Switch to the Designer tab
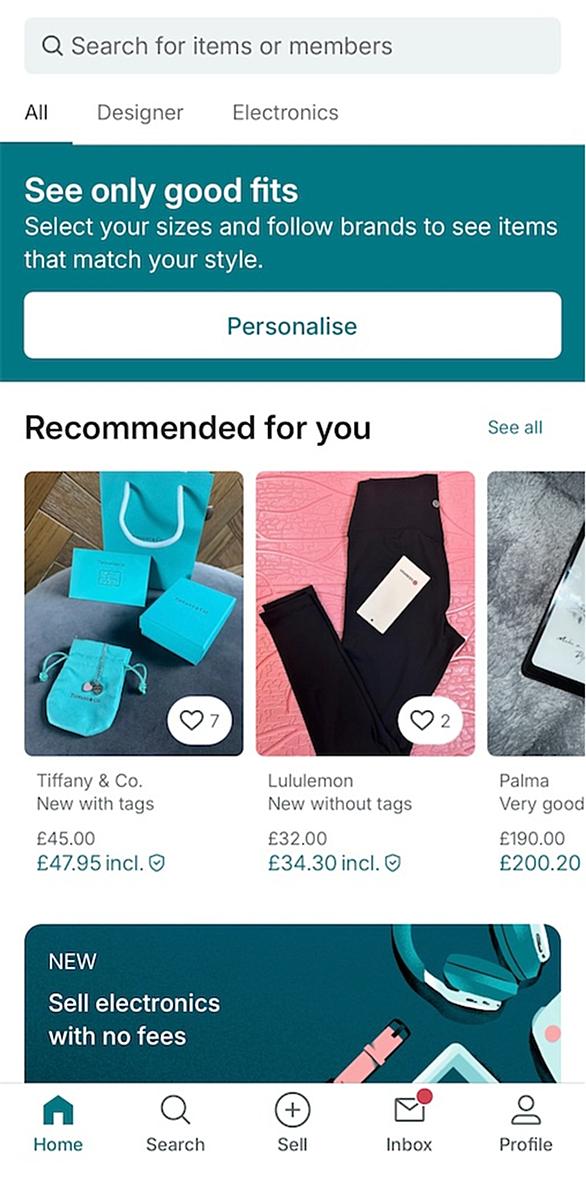The width and height of the screenshot is (586, 1181). [140, 113]
